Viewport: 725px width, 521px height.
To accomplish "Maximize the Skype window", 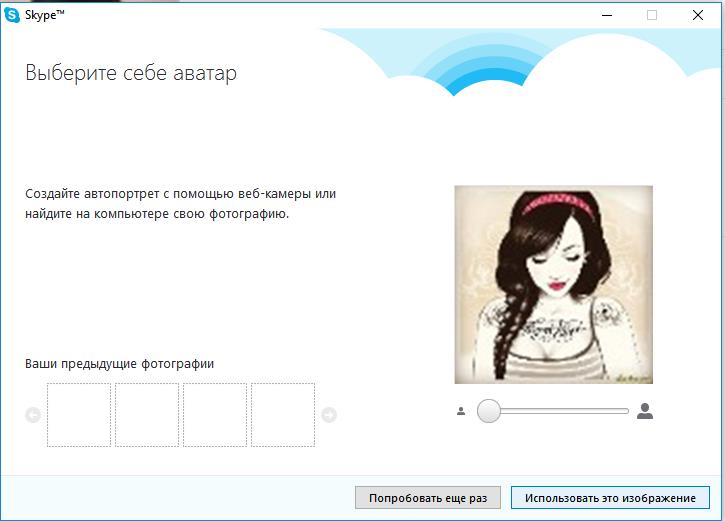I will (x=652, y=15).
